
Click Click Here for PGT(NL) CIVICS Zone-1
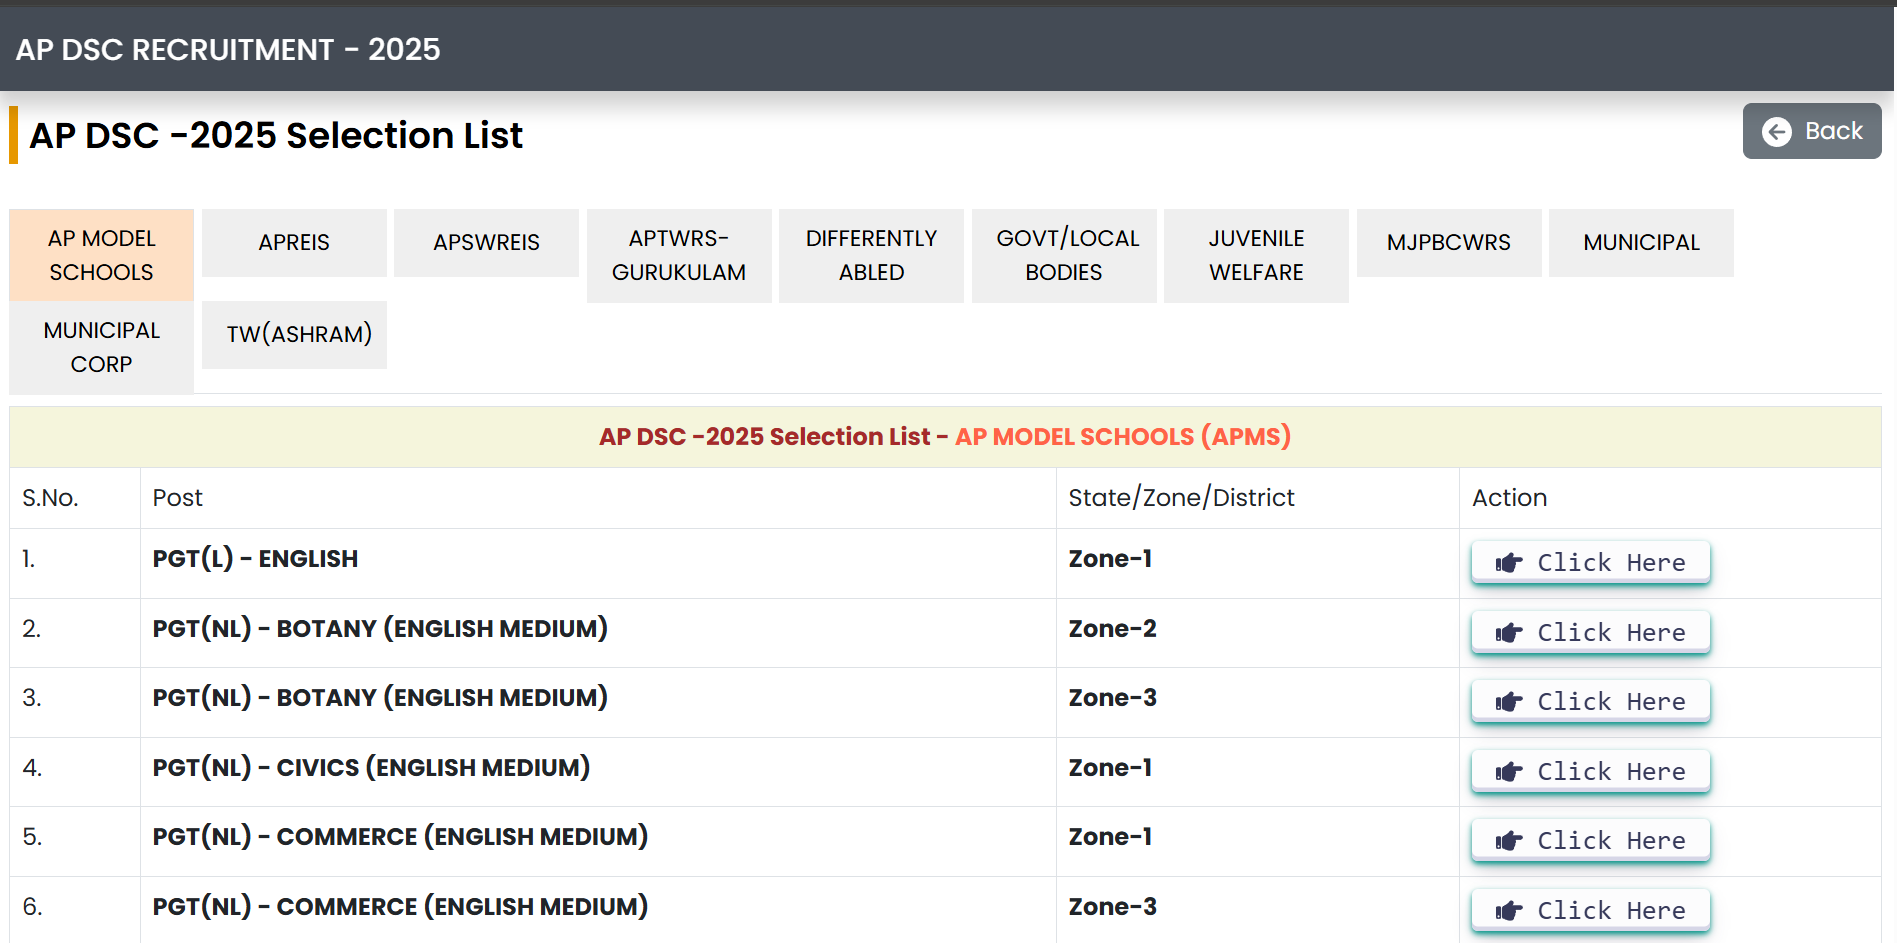[x=1589, y=771]
